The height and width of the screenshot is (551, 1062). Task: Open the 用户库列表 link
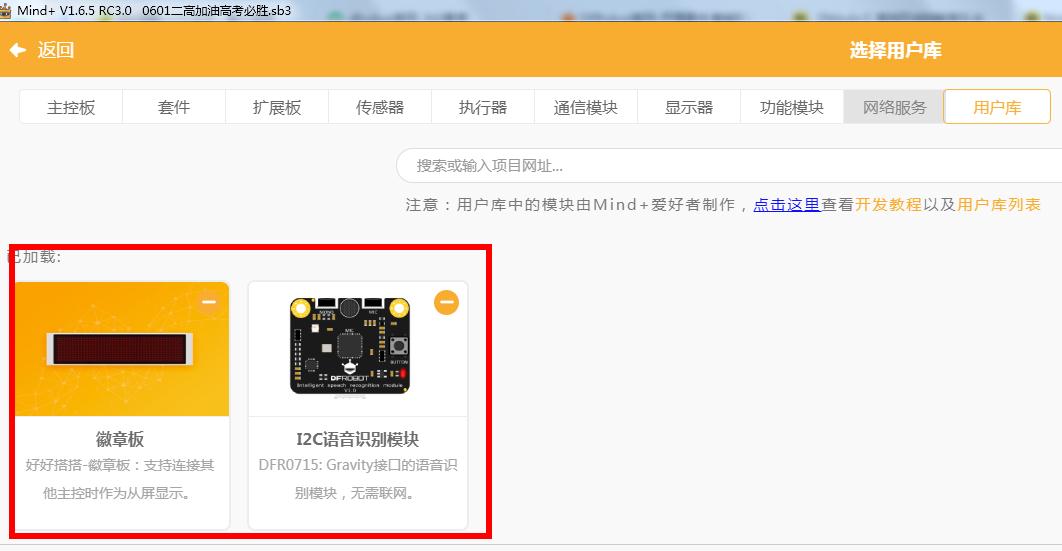998,204
